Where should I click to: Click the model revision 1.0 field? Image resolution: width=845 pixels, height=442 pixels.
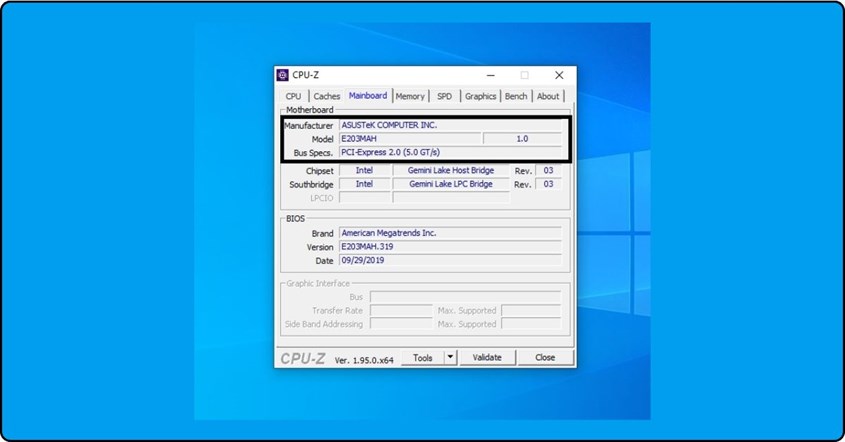522,139
